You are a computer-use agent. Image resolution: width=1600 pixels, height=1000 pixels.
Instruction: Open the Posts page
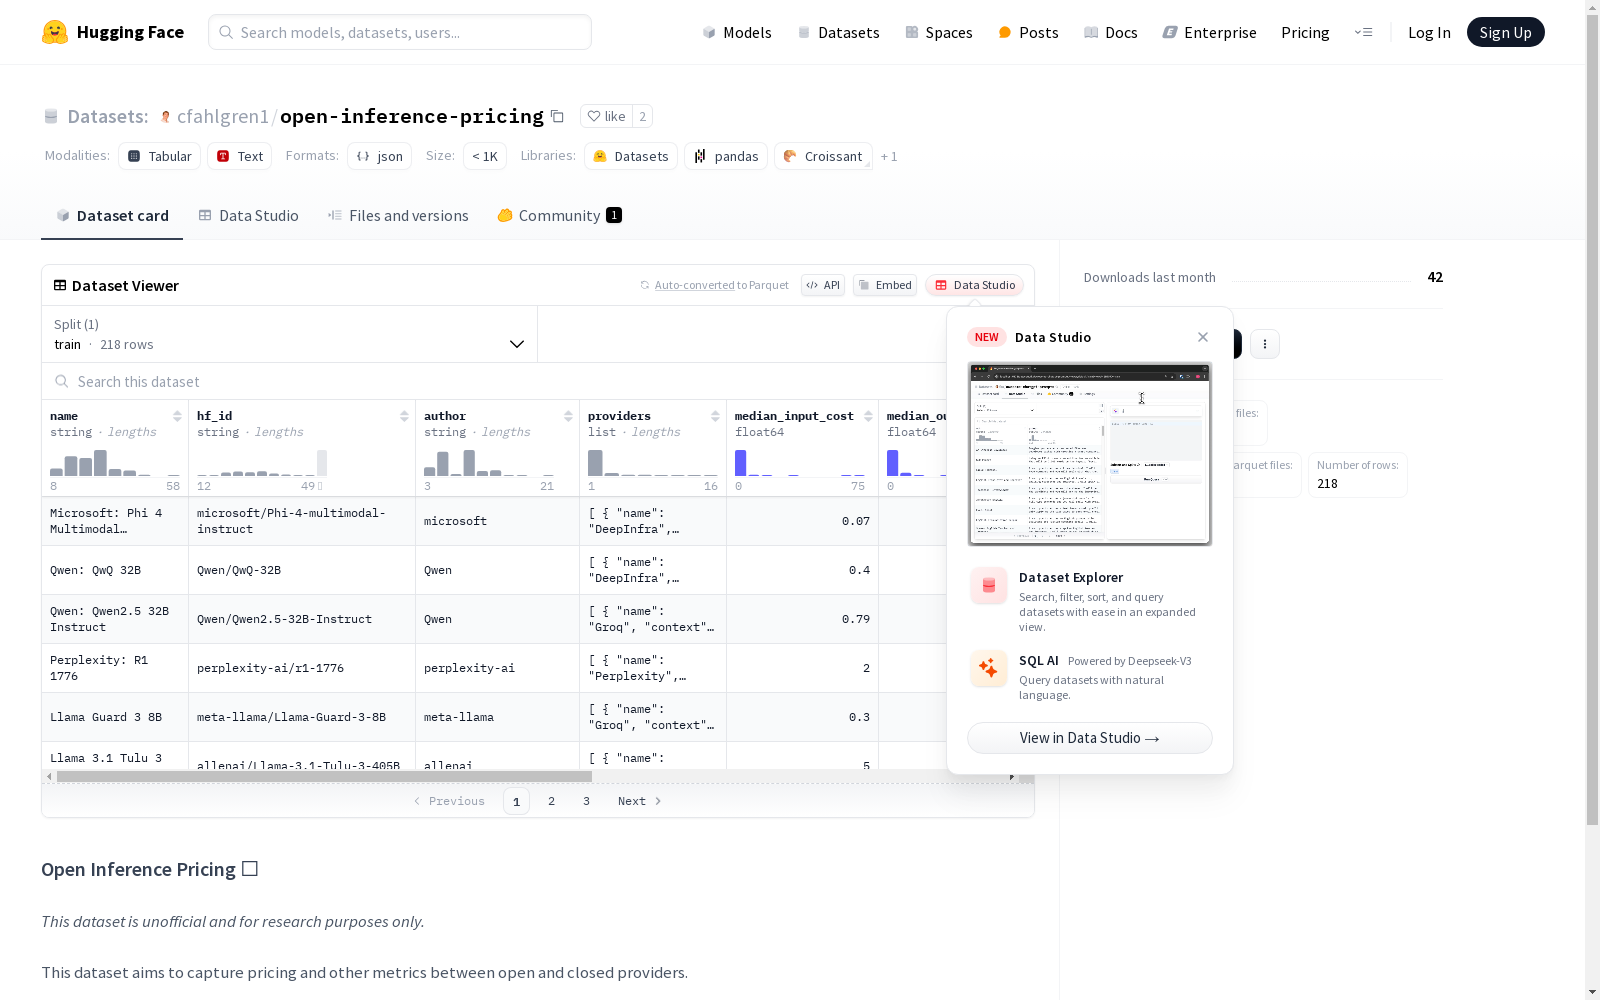click(1028, 32)
